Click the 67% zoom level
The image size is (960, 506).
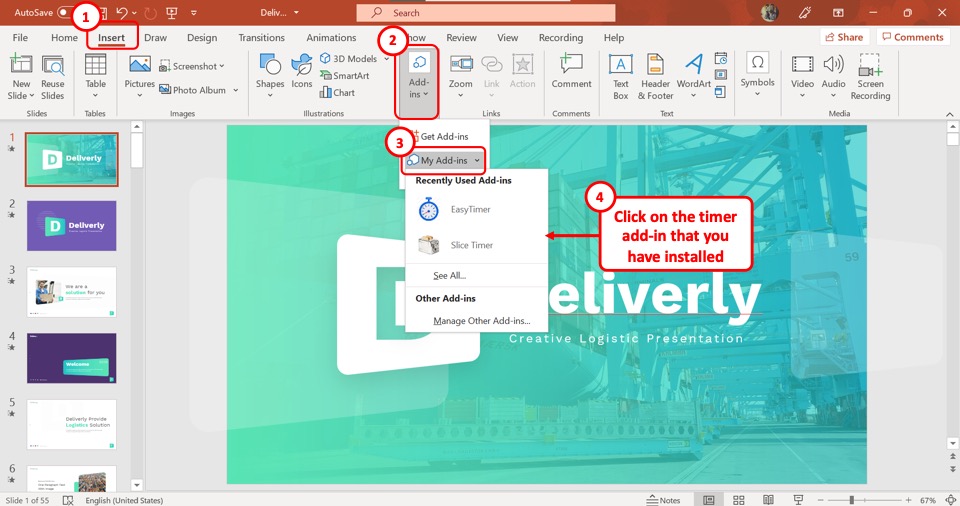tap(928, 500)
